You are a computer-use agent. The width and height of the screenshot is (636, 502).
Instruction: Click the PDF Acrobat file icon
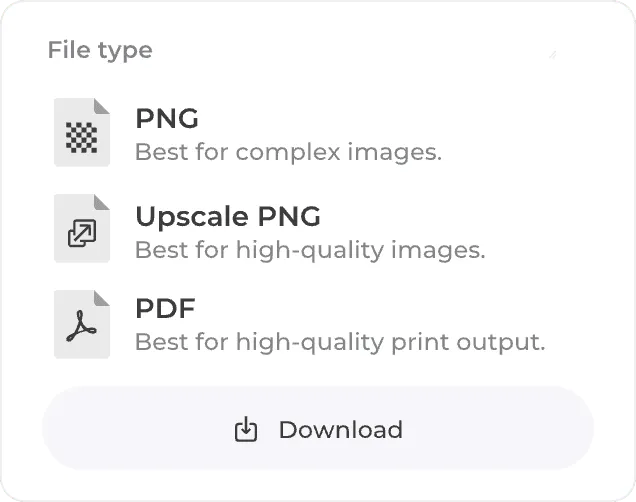[x=82, y=324]
